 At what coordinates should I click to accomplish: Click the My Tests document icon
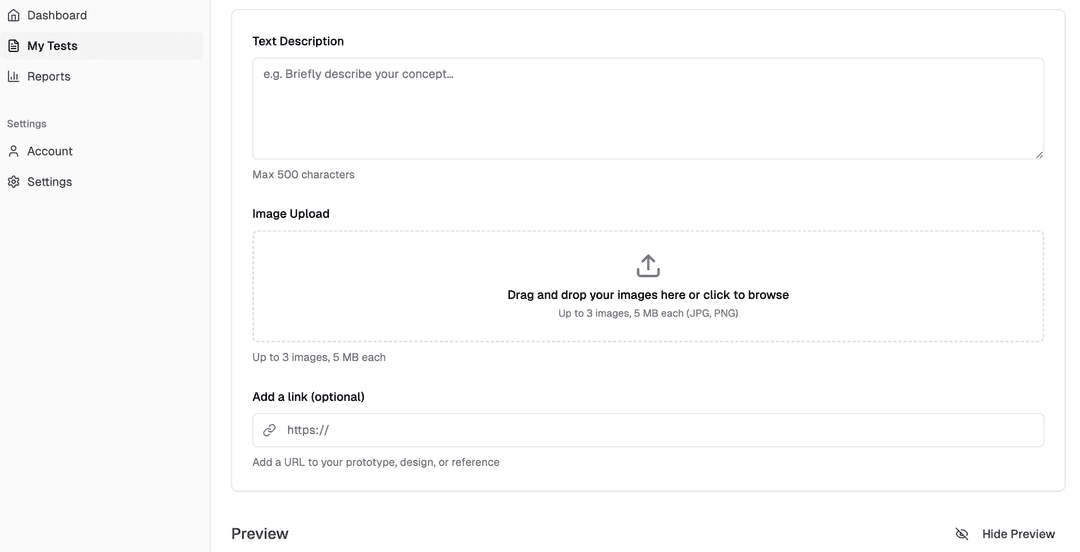14,46
